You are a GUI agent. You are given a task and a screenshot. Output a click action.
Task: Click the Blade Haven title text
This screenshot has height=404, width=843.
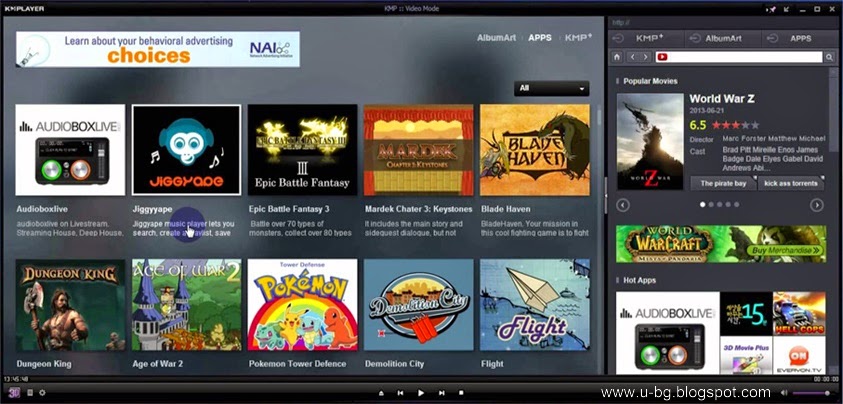coord(506,209)
